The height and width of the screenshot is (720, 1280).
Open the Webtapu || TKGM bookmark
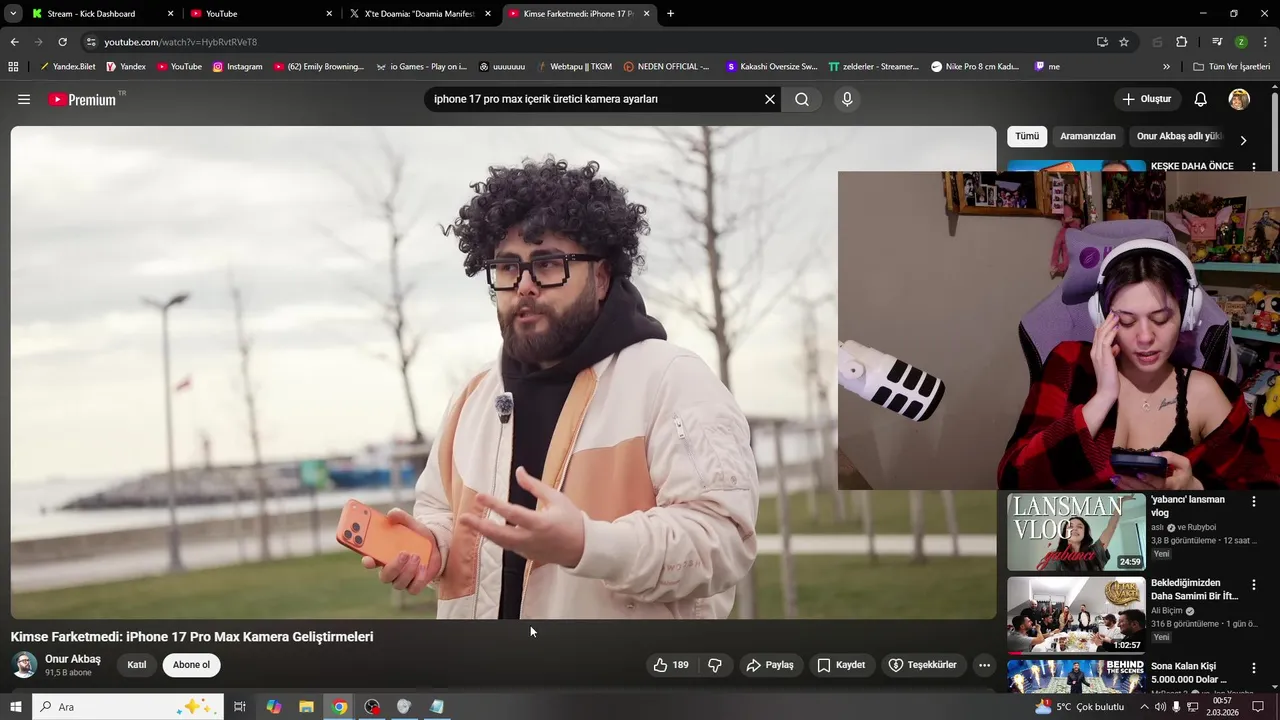574,67
